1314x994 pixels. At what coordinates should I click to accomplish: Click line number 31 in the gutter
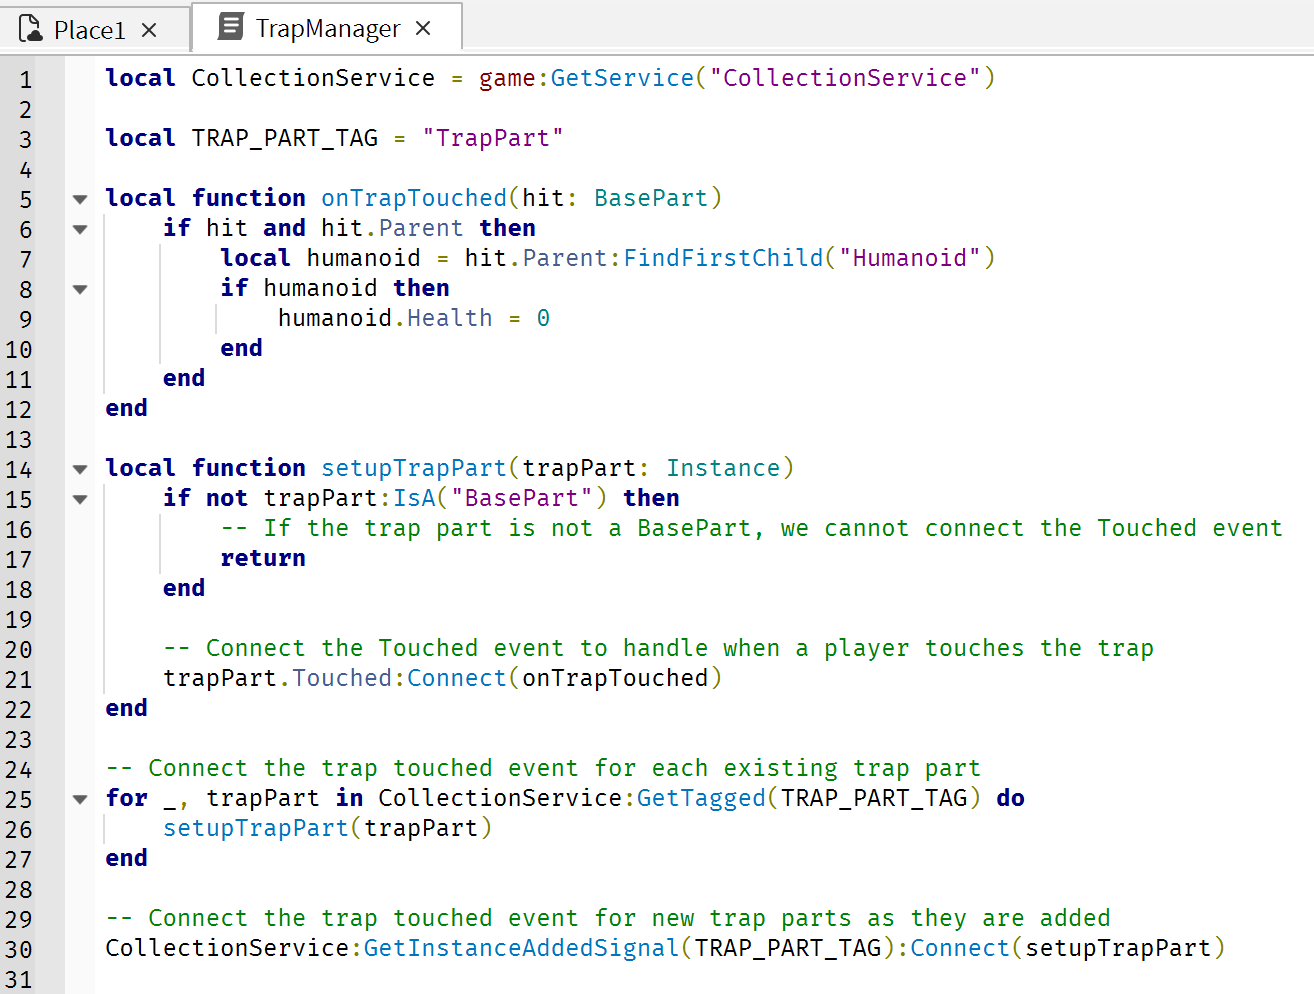point(19,980)
